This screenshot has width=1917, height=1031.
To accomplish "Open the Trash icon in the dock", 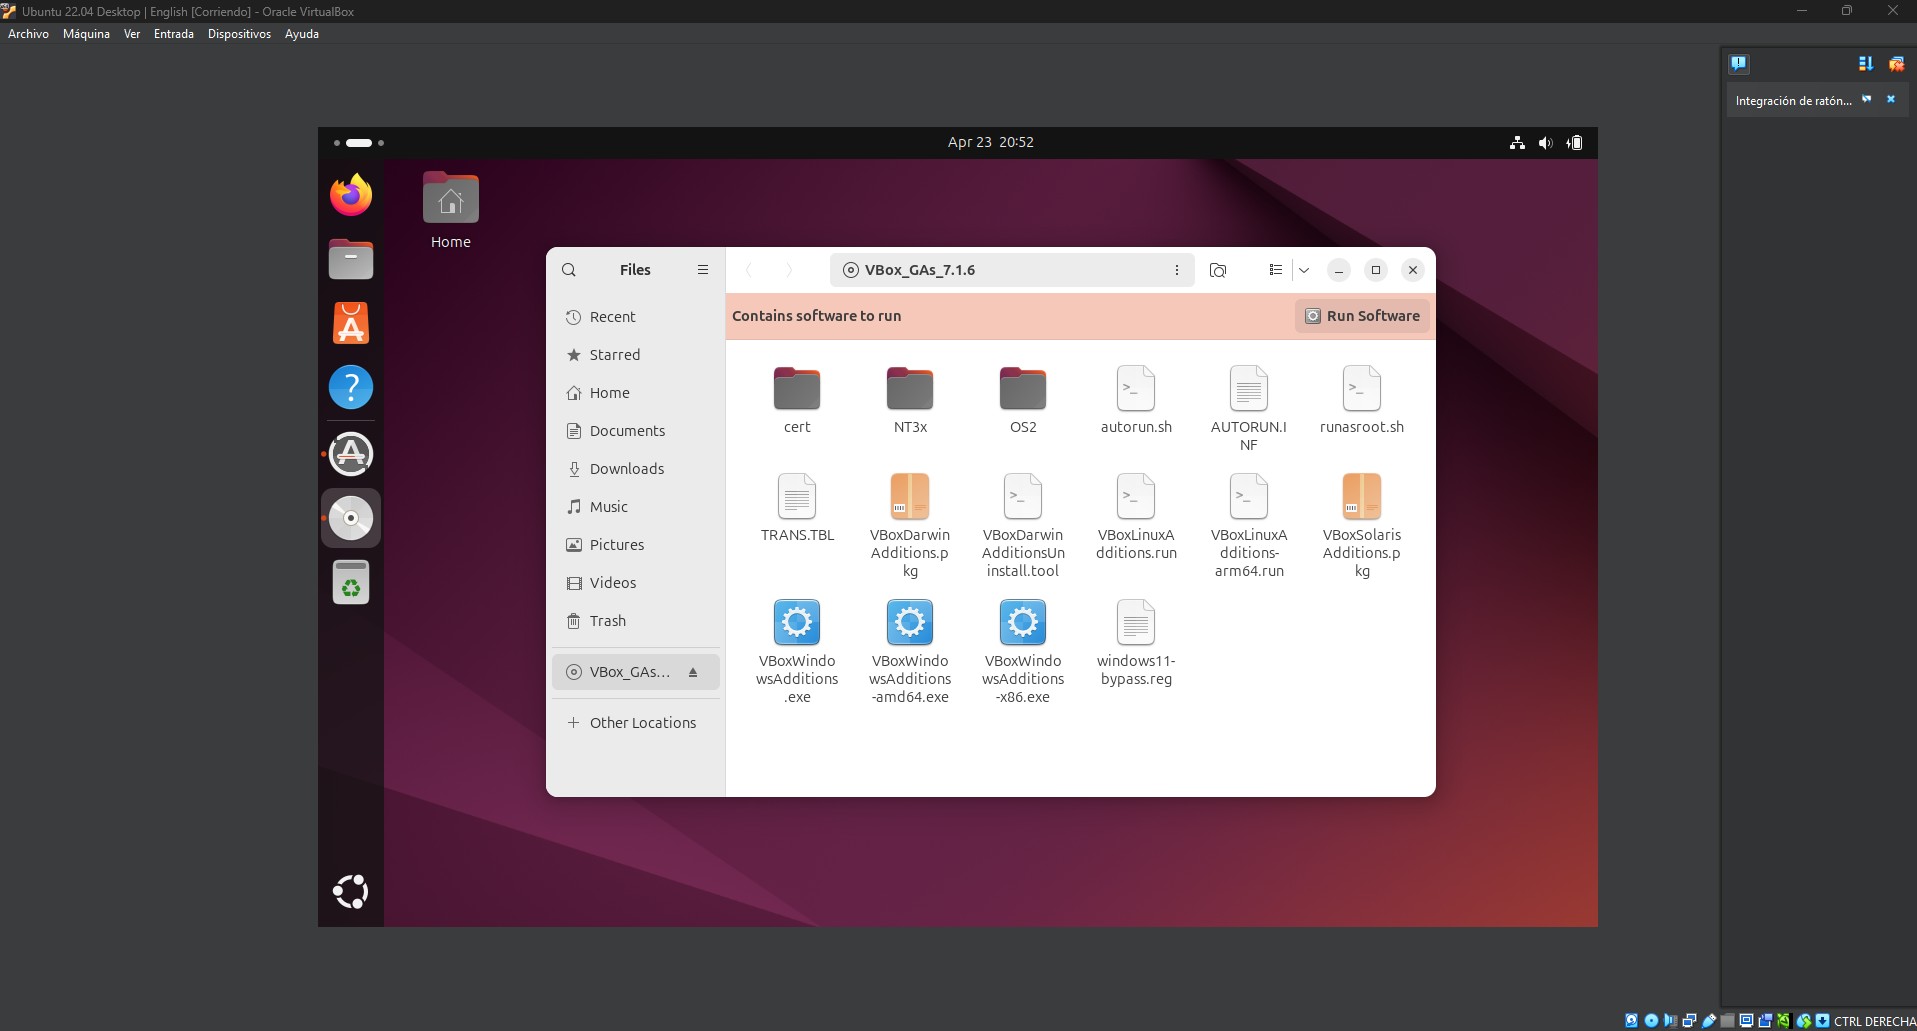I will 351,582.
